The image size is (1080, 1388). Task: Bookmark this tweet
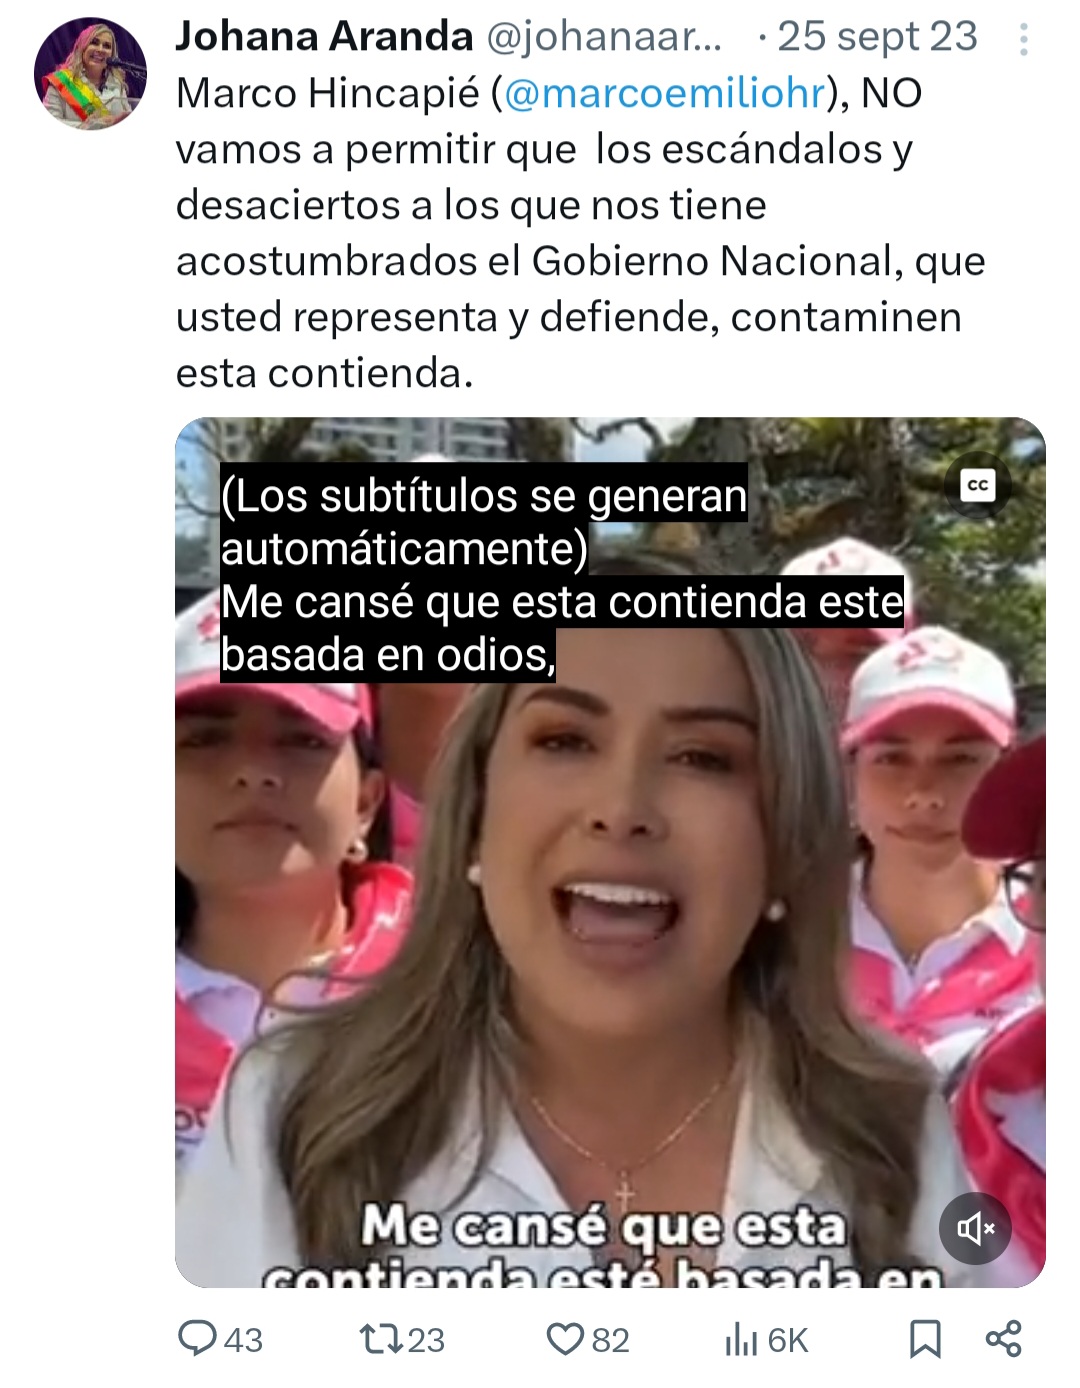(x=925, y=1339)
